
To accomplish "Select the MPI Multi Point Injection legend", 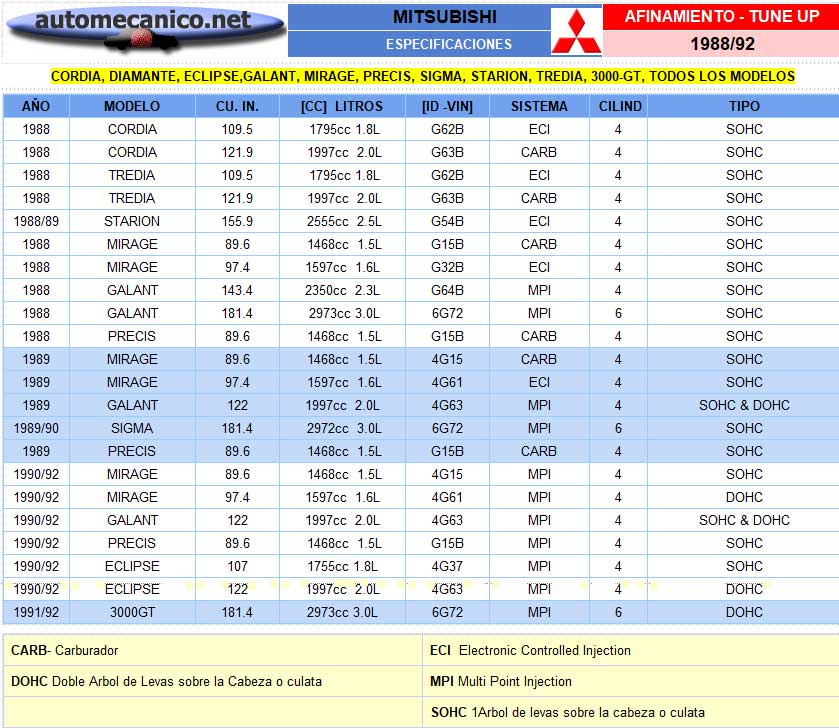I will point(501,681).
